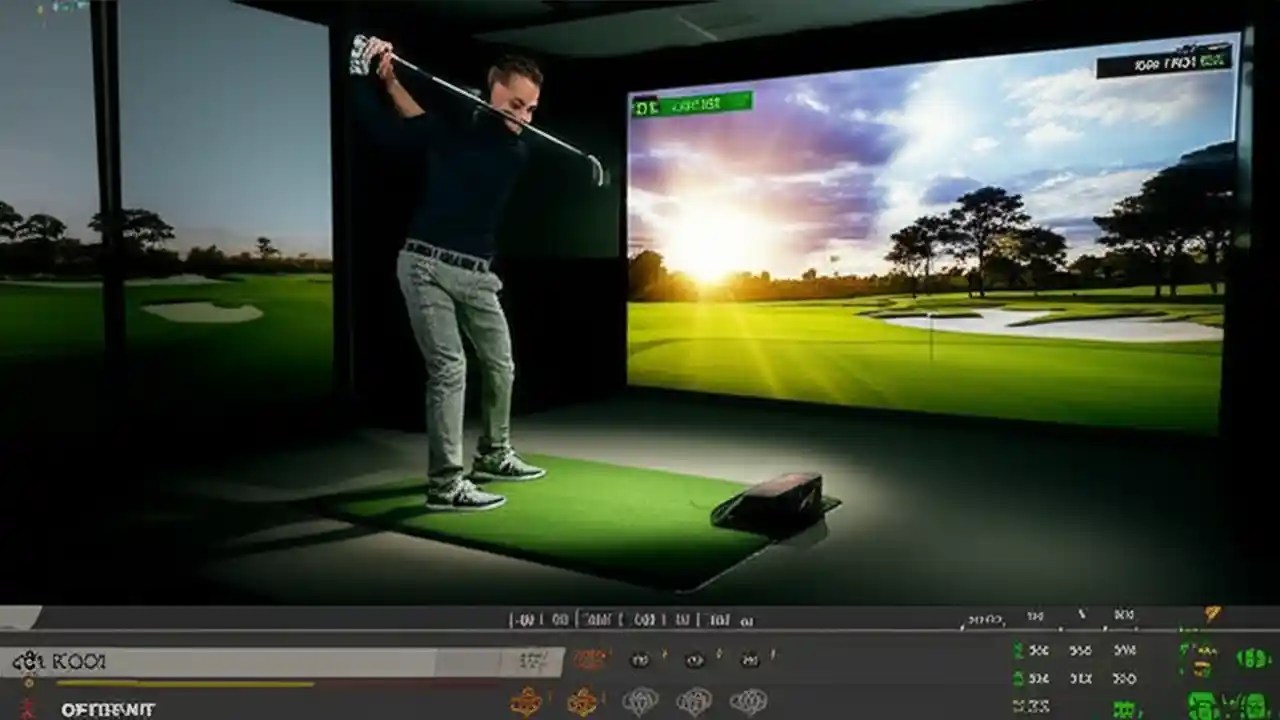Toggle the green marker next to the 500 stat
1280x720 pixels.
[1019, 651]
